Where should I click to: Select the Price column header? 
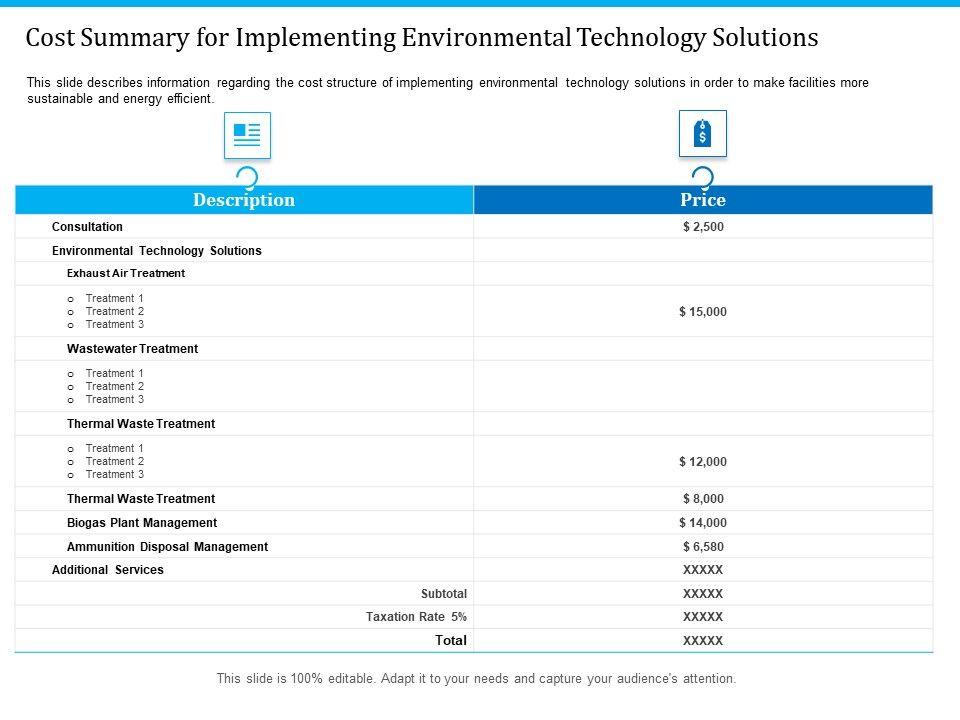click(x=702, y=200)
